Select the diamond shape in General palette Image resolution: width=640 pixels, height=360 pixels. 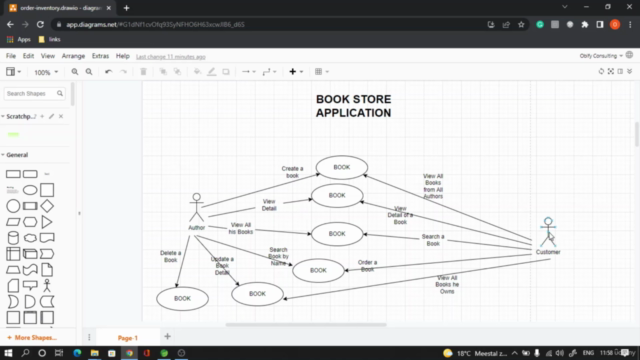tap(47, 206)
